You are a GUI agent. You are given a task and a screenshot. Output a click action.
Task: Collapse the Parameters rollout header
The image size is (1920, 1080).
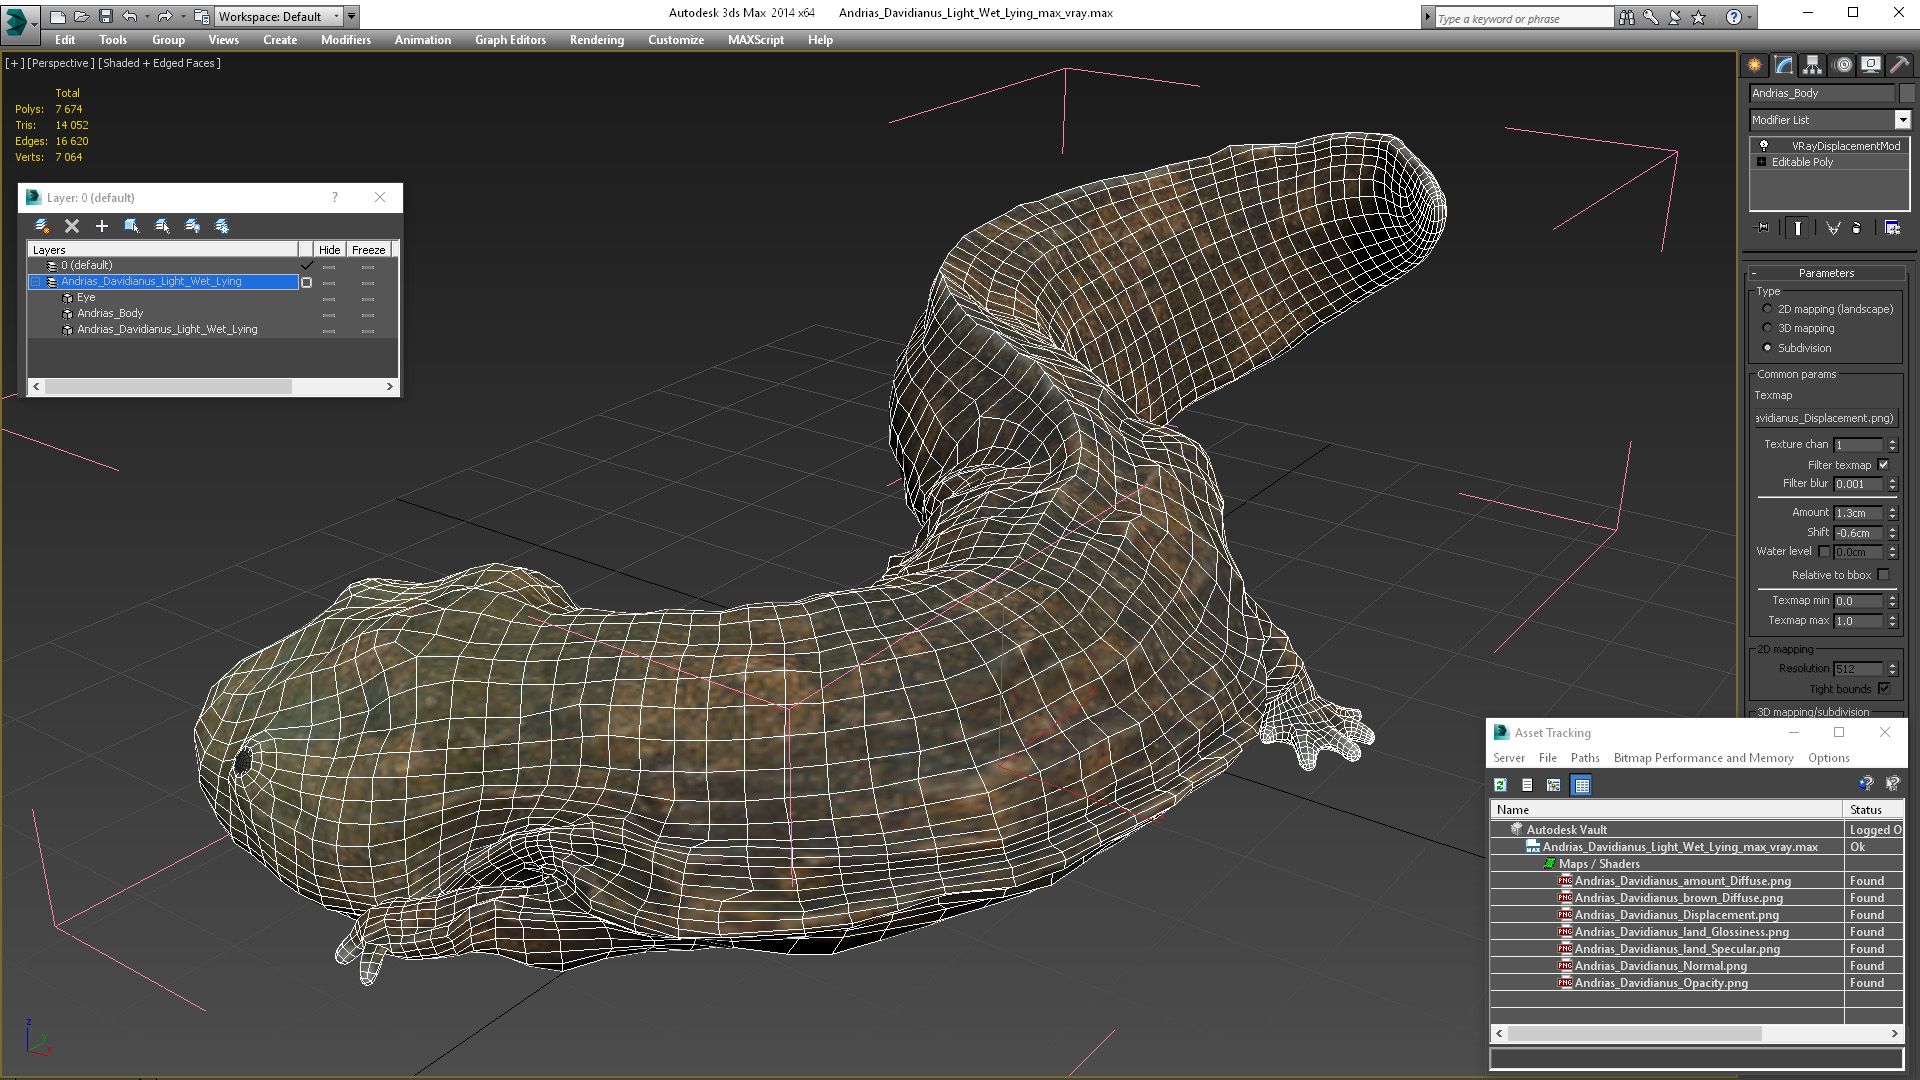click(1826, 273)
